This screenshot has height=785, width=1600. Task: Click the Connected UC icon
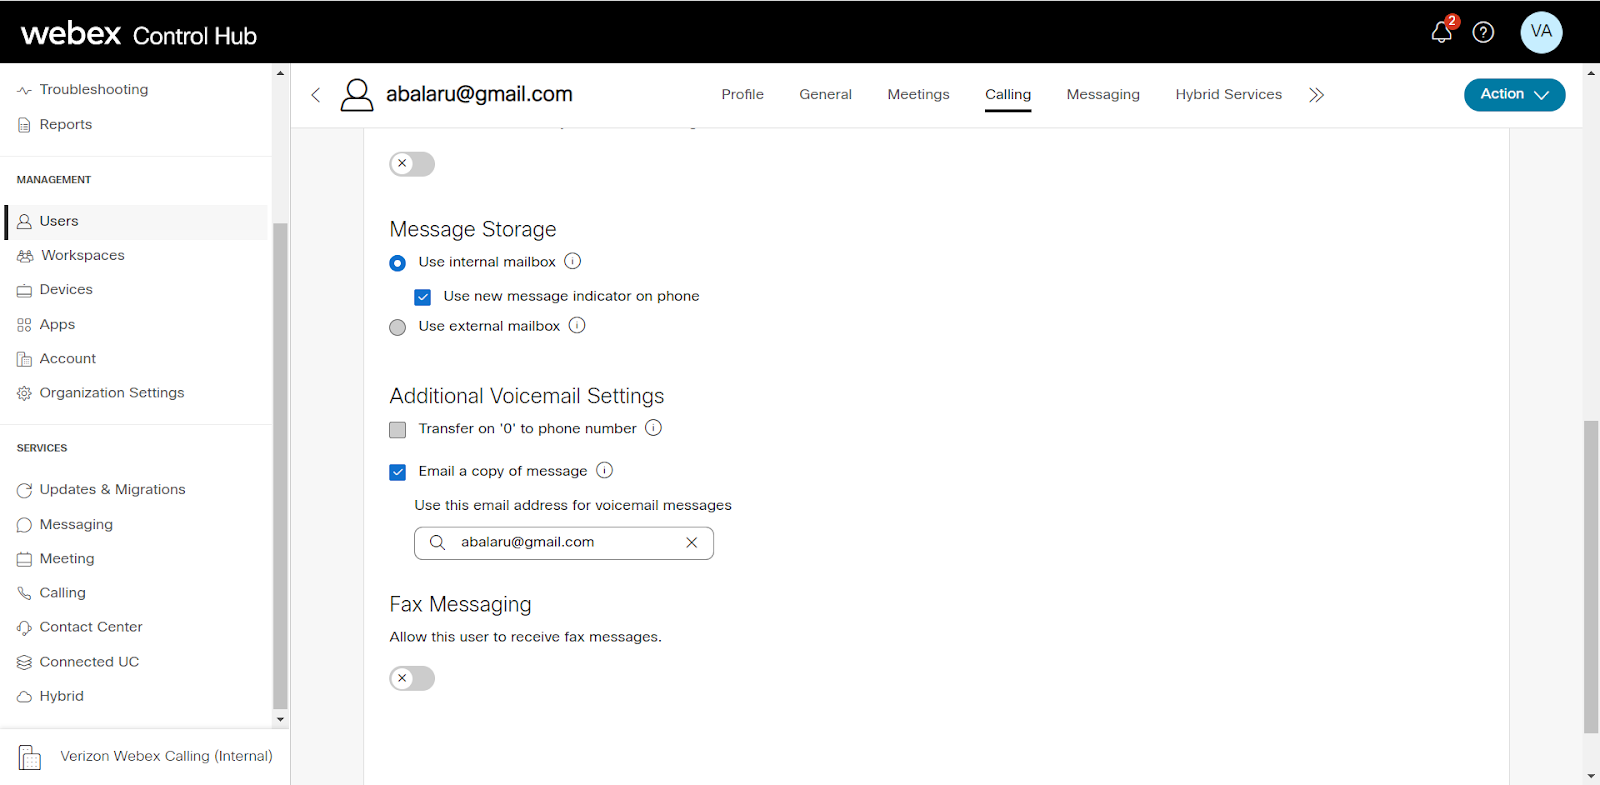[x=24, y=662]
